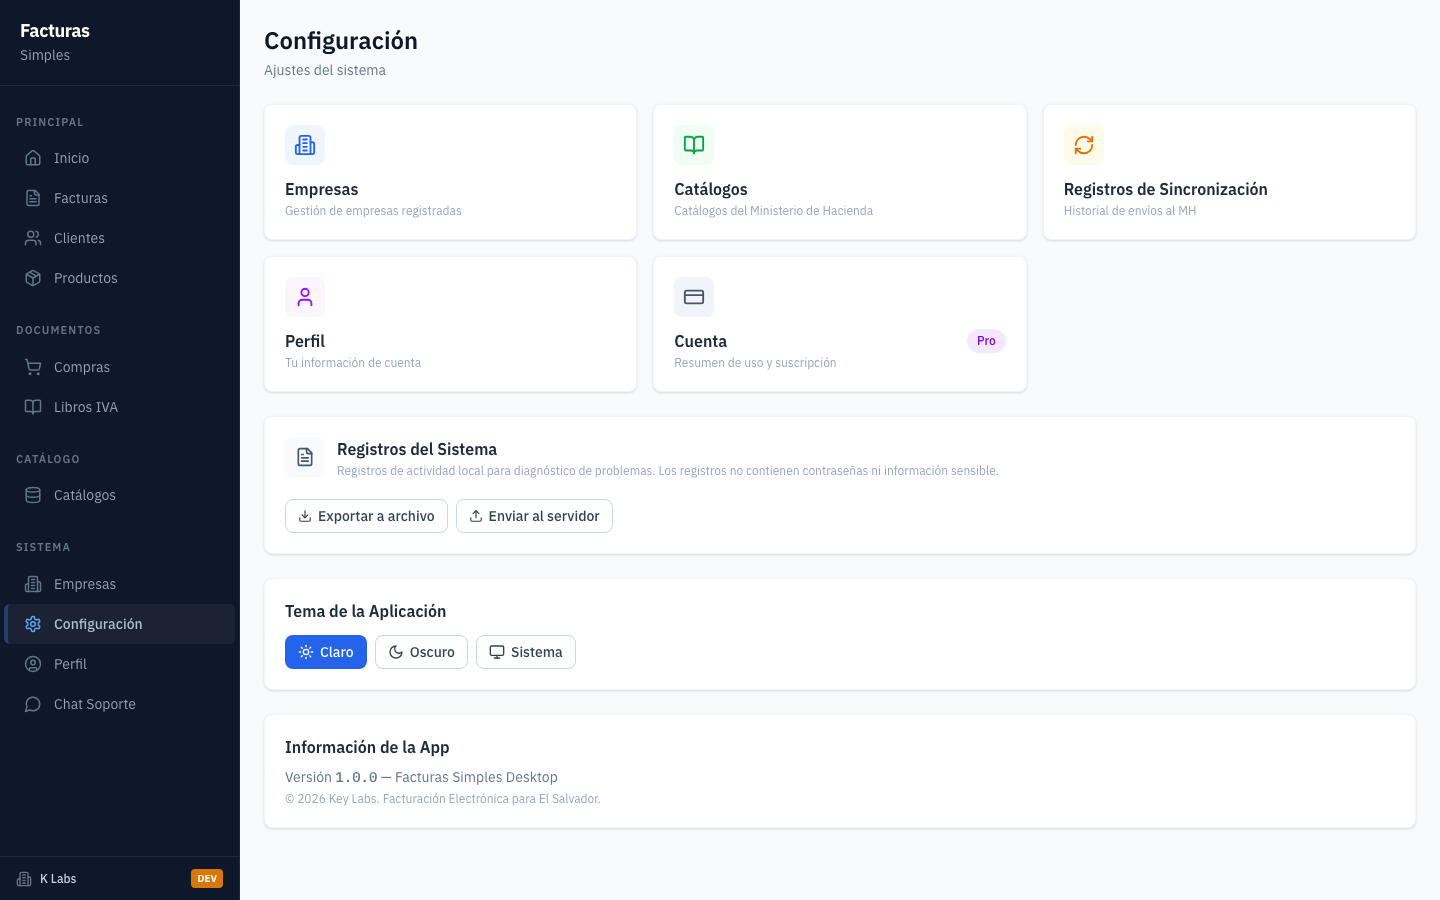Screen dimensions: 1440x900
Task: Click 'Historial de envíos al MH' text
Action: coord(1130,211)
